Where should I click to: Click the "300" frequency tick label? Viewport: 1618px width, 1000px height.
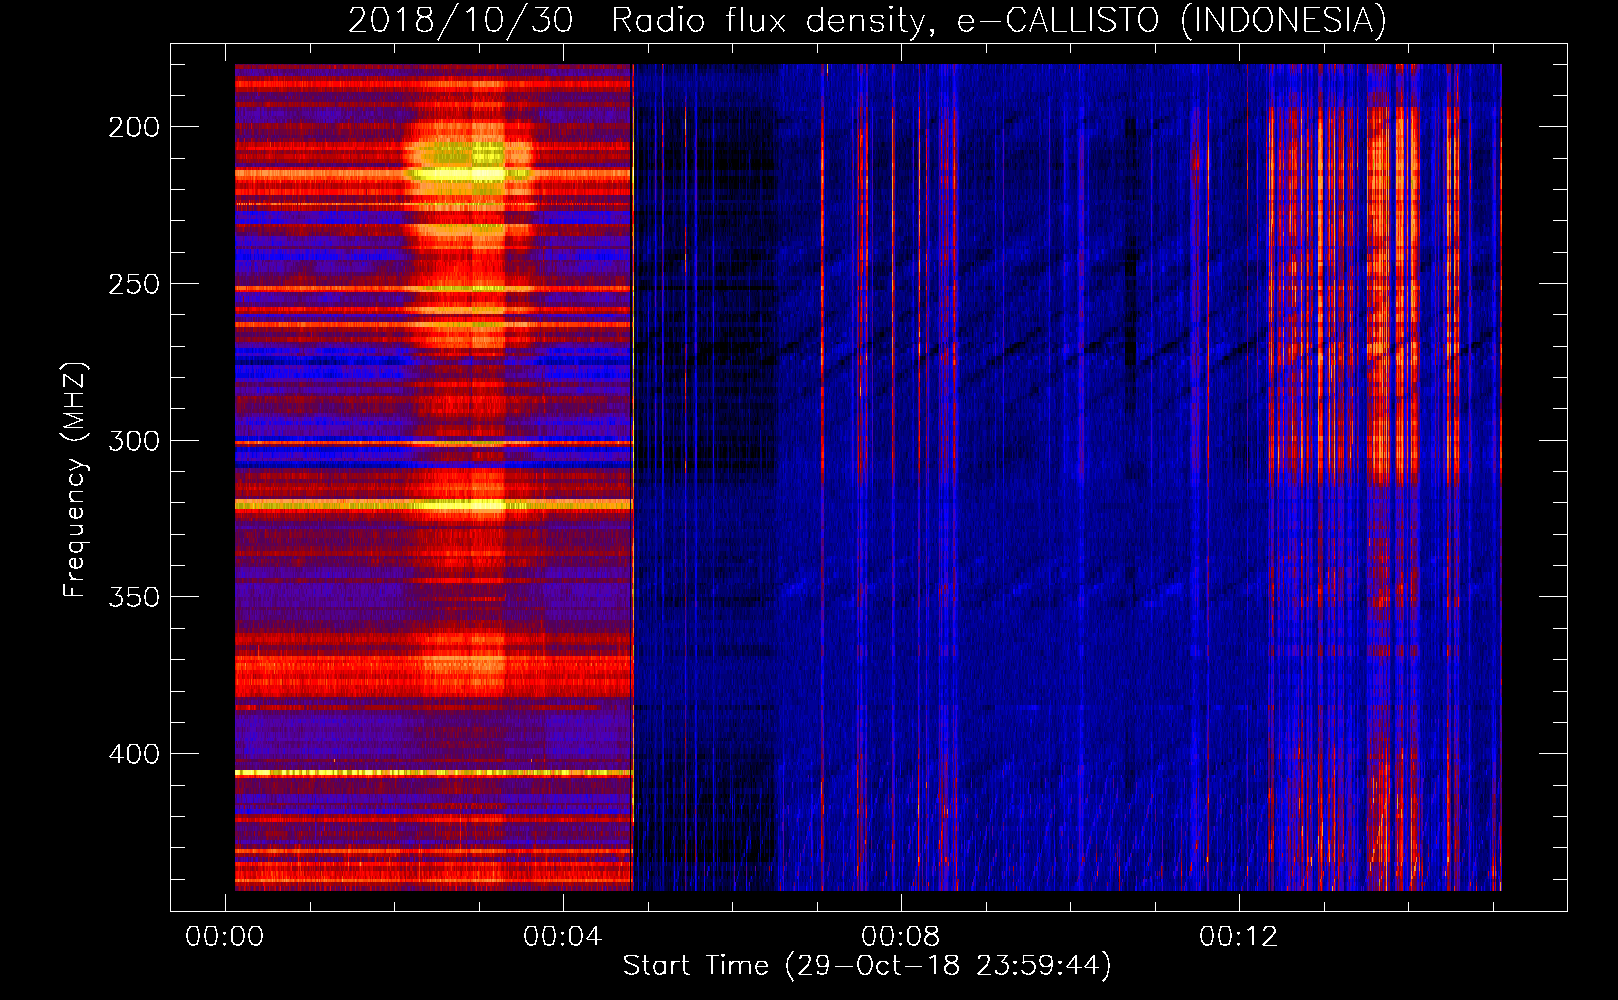134,441
